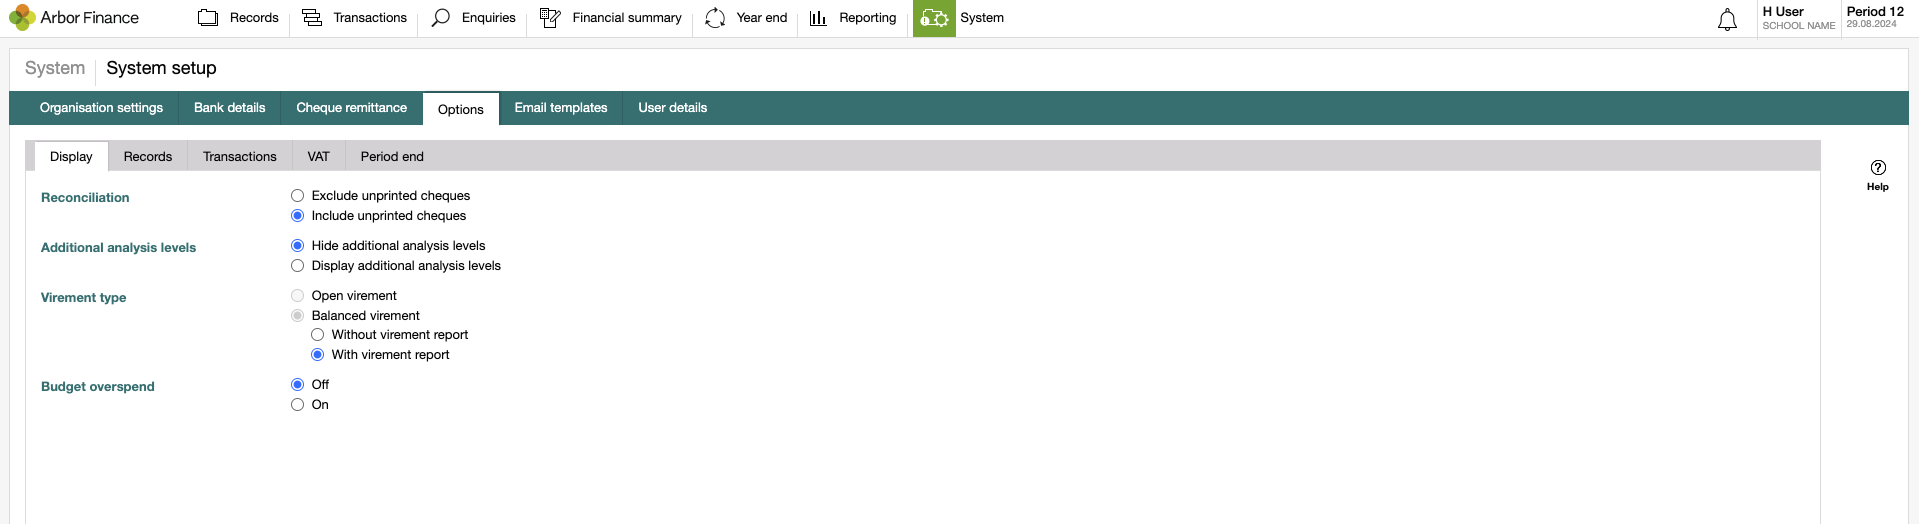Click the Virement type label
This screenshot has height=524, width=1919.
(x=83, y=298)
